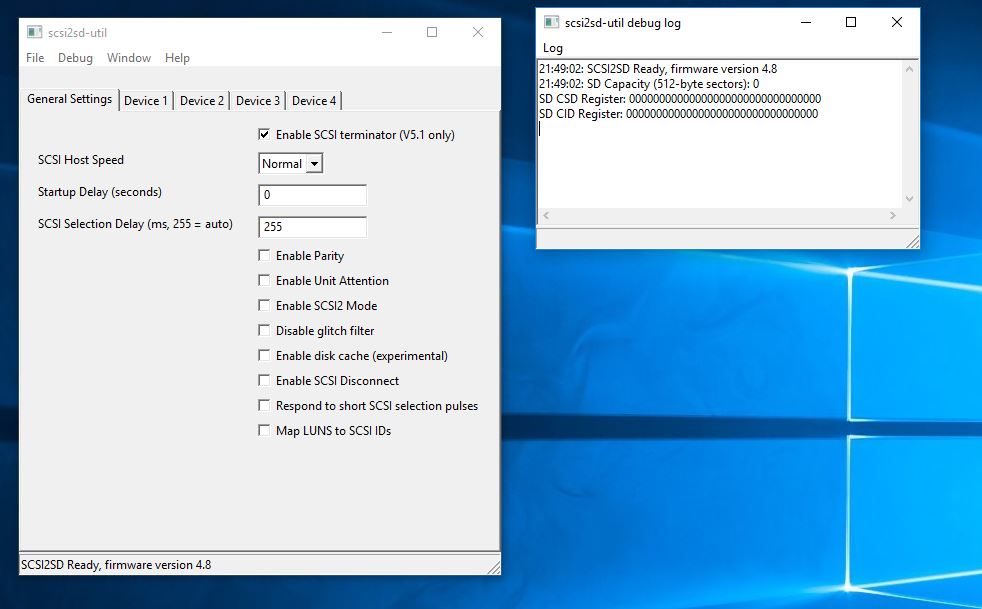
Task: Enable Parity checkbox
Action: (x=264, y=255)
